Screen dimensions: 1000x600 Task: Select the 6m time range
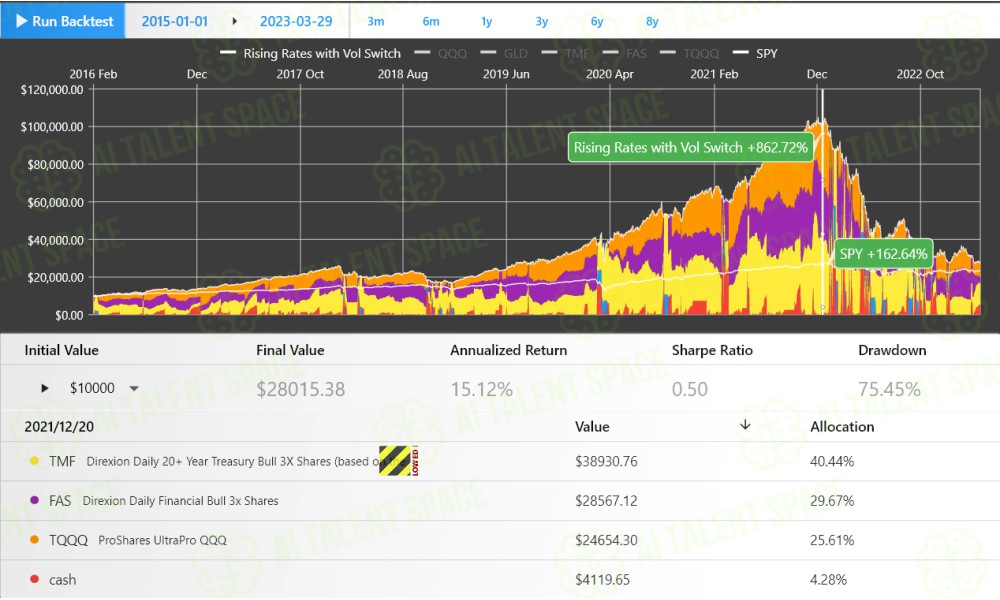click(431, 22)
